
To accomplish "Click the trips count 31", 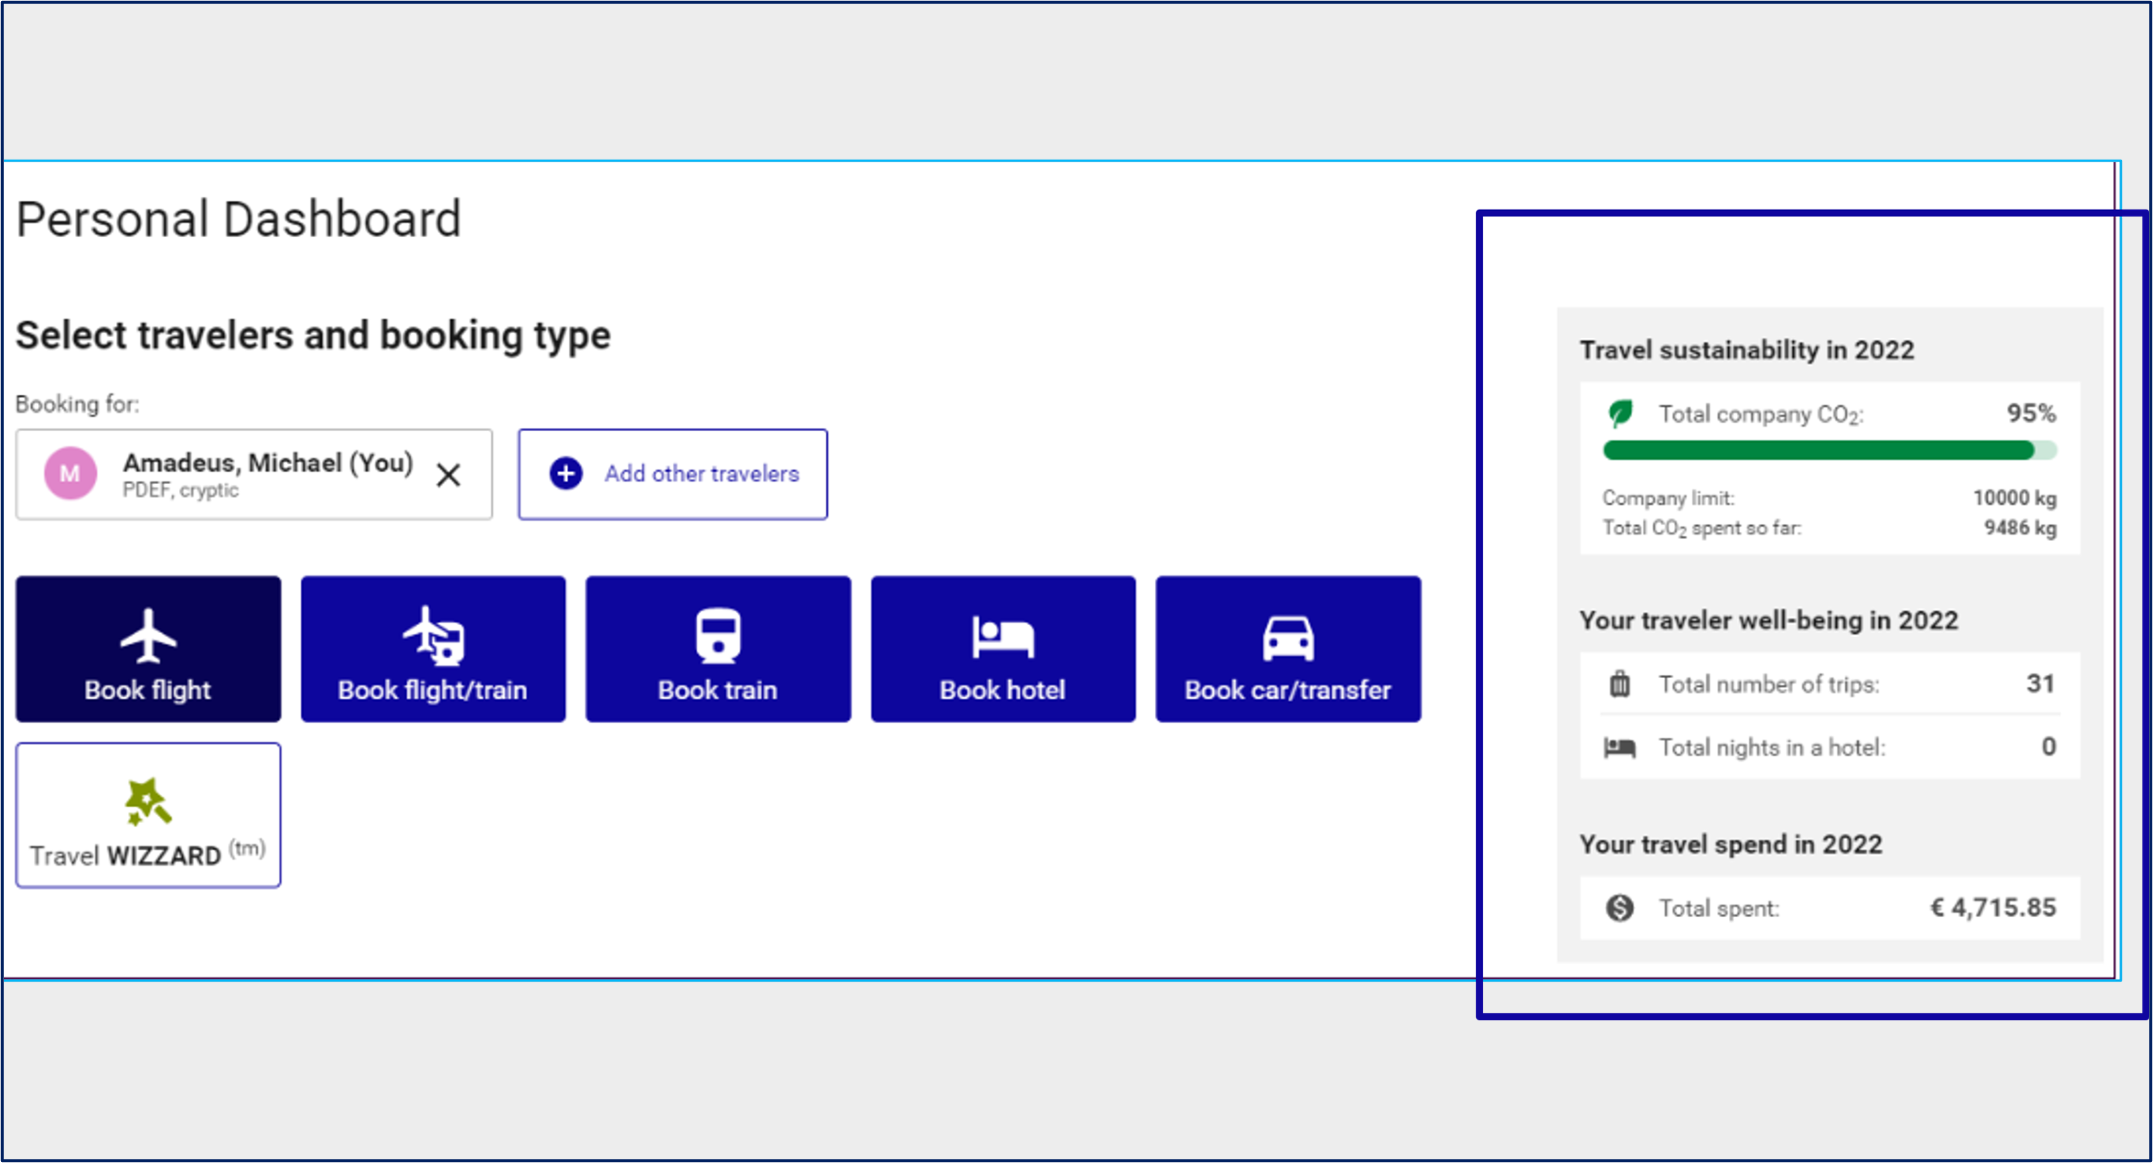I will [2041, 684].
